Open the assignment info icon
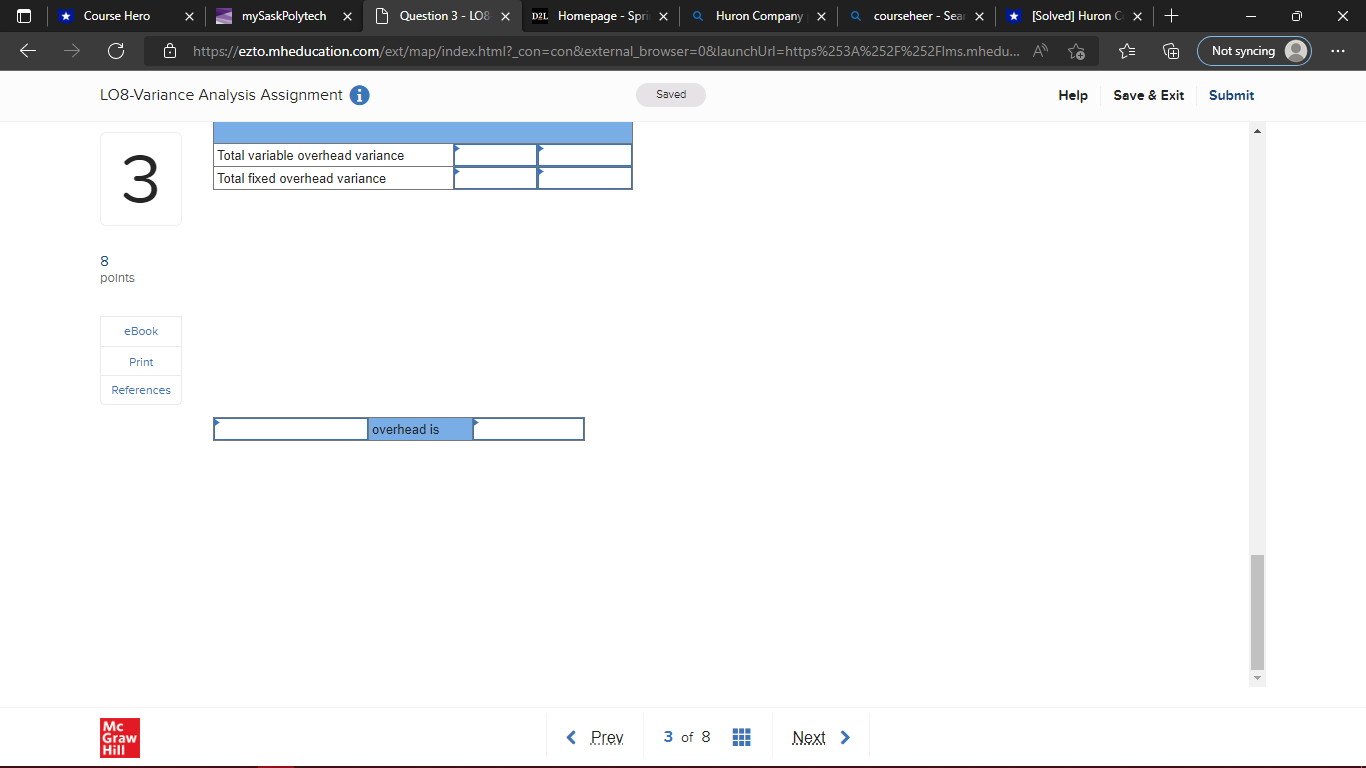1366x768 pixels. (359, 96)
